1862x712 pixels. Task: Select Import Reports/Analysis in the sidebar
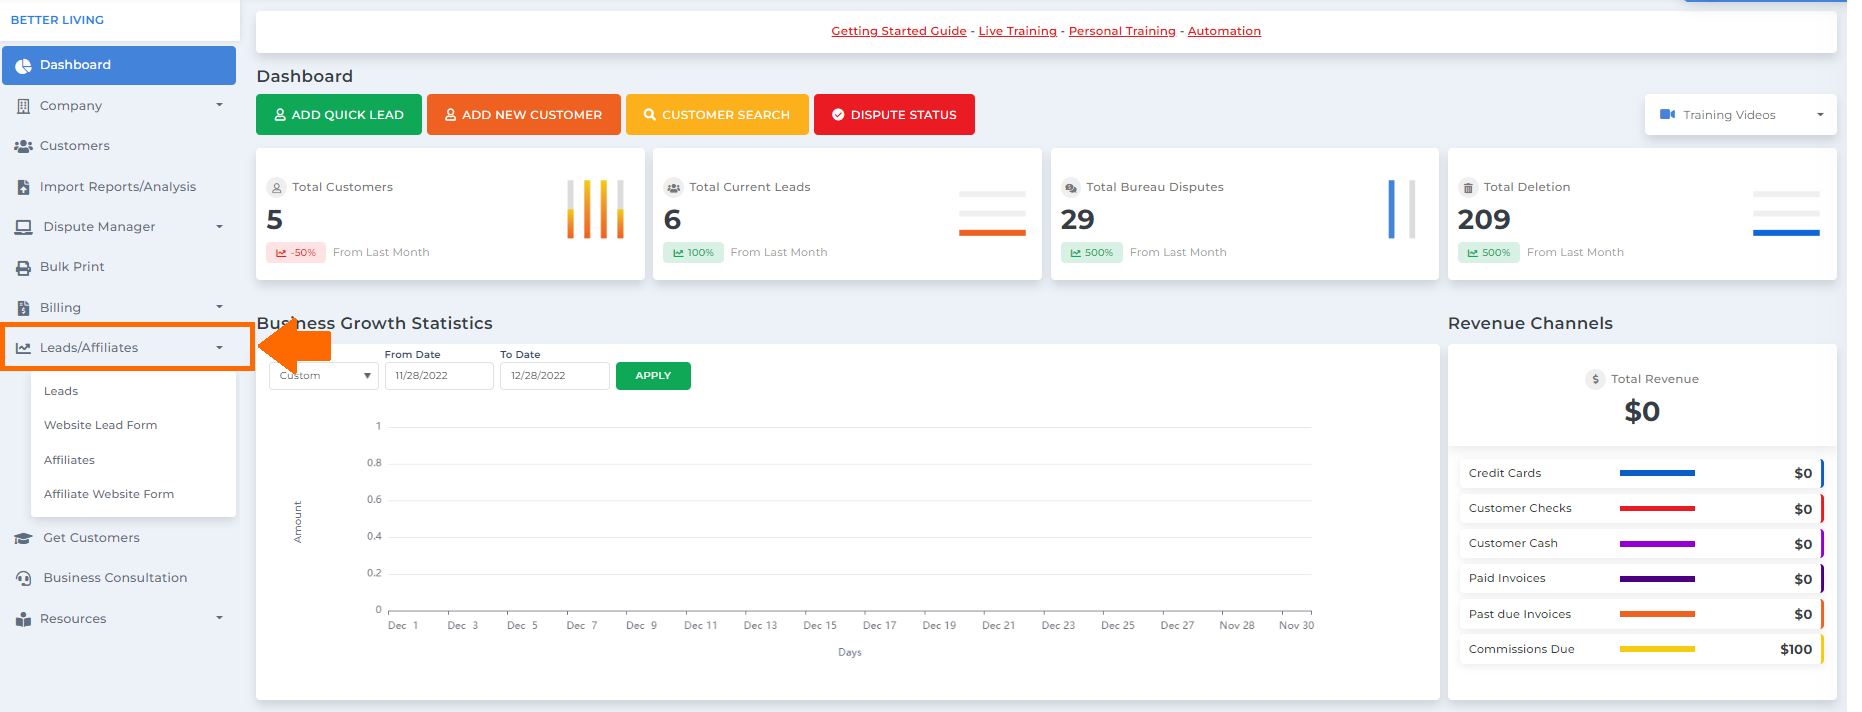(118, 187)
